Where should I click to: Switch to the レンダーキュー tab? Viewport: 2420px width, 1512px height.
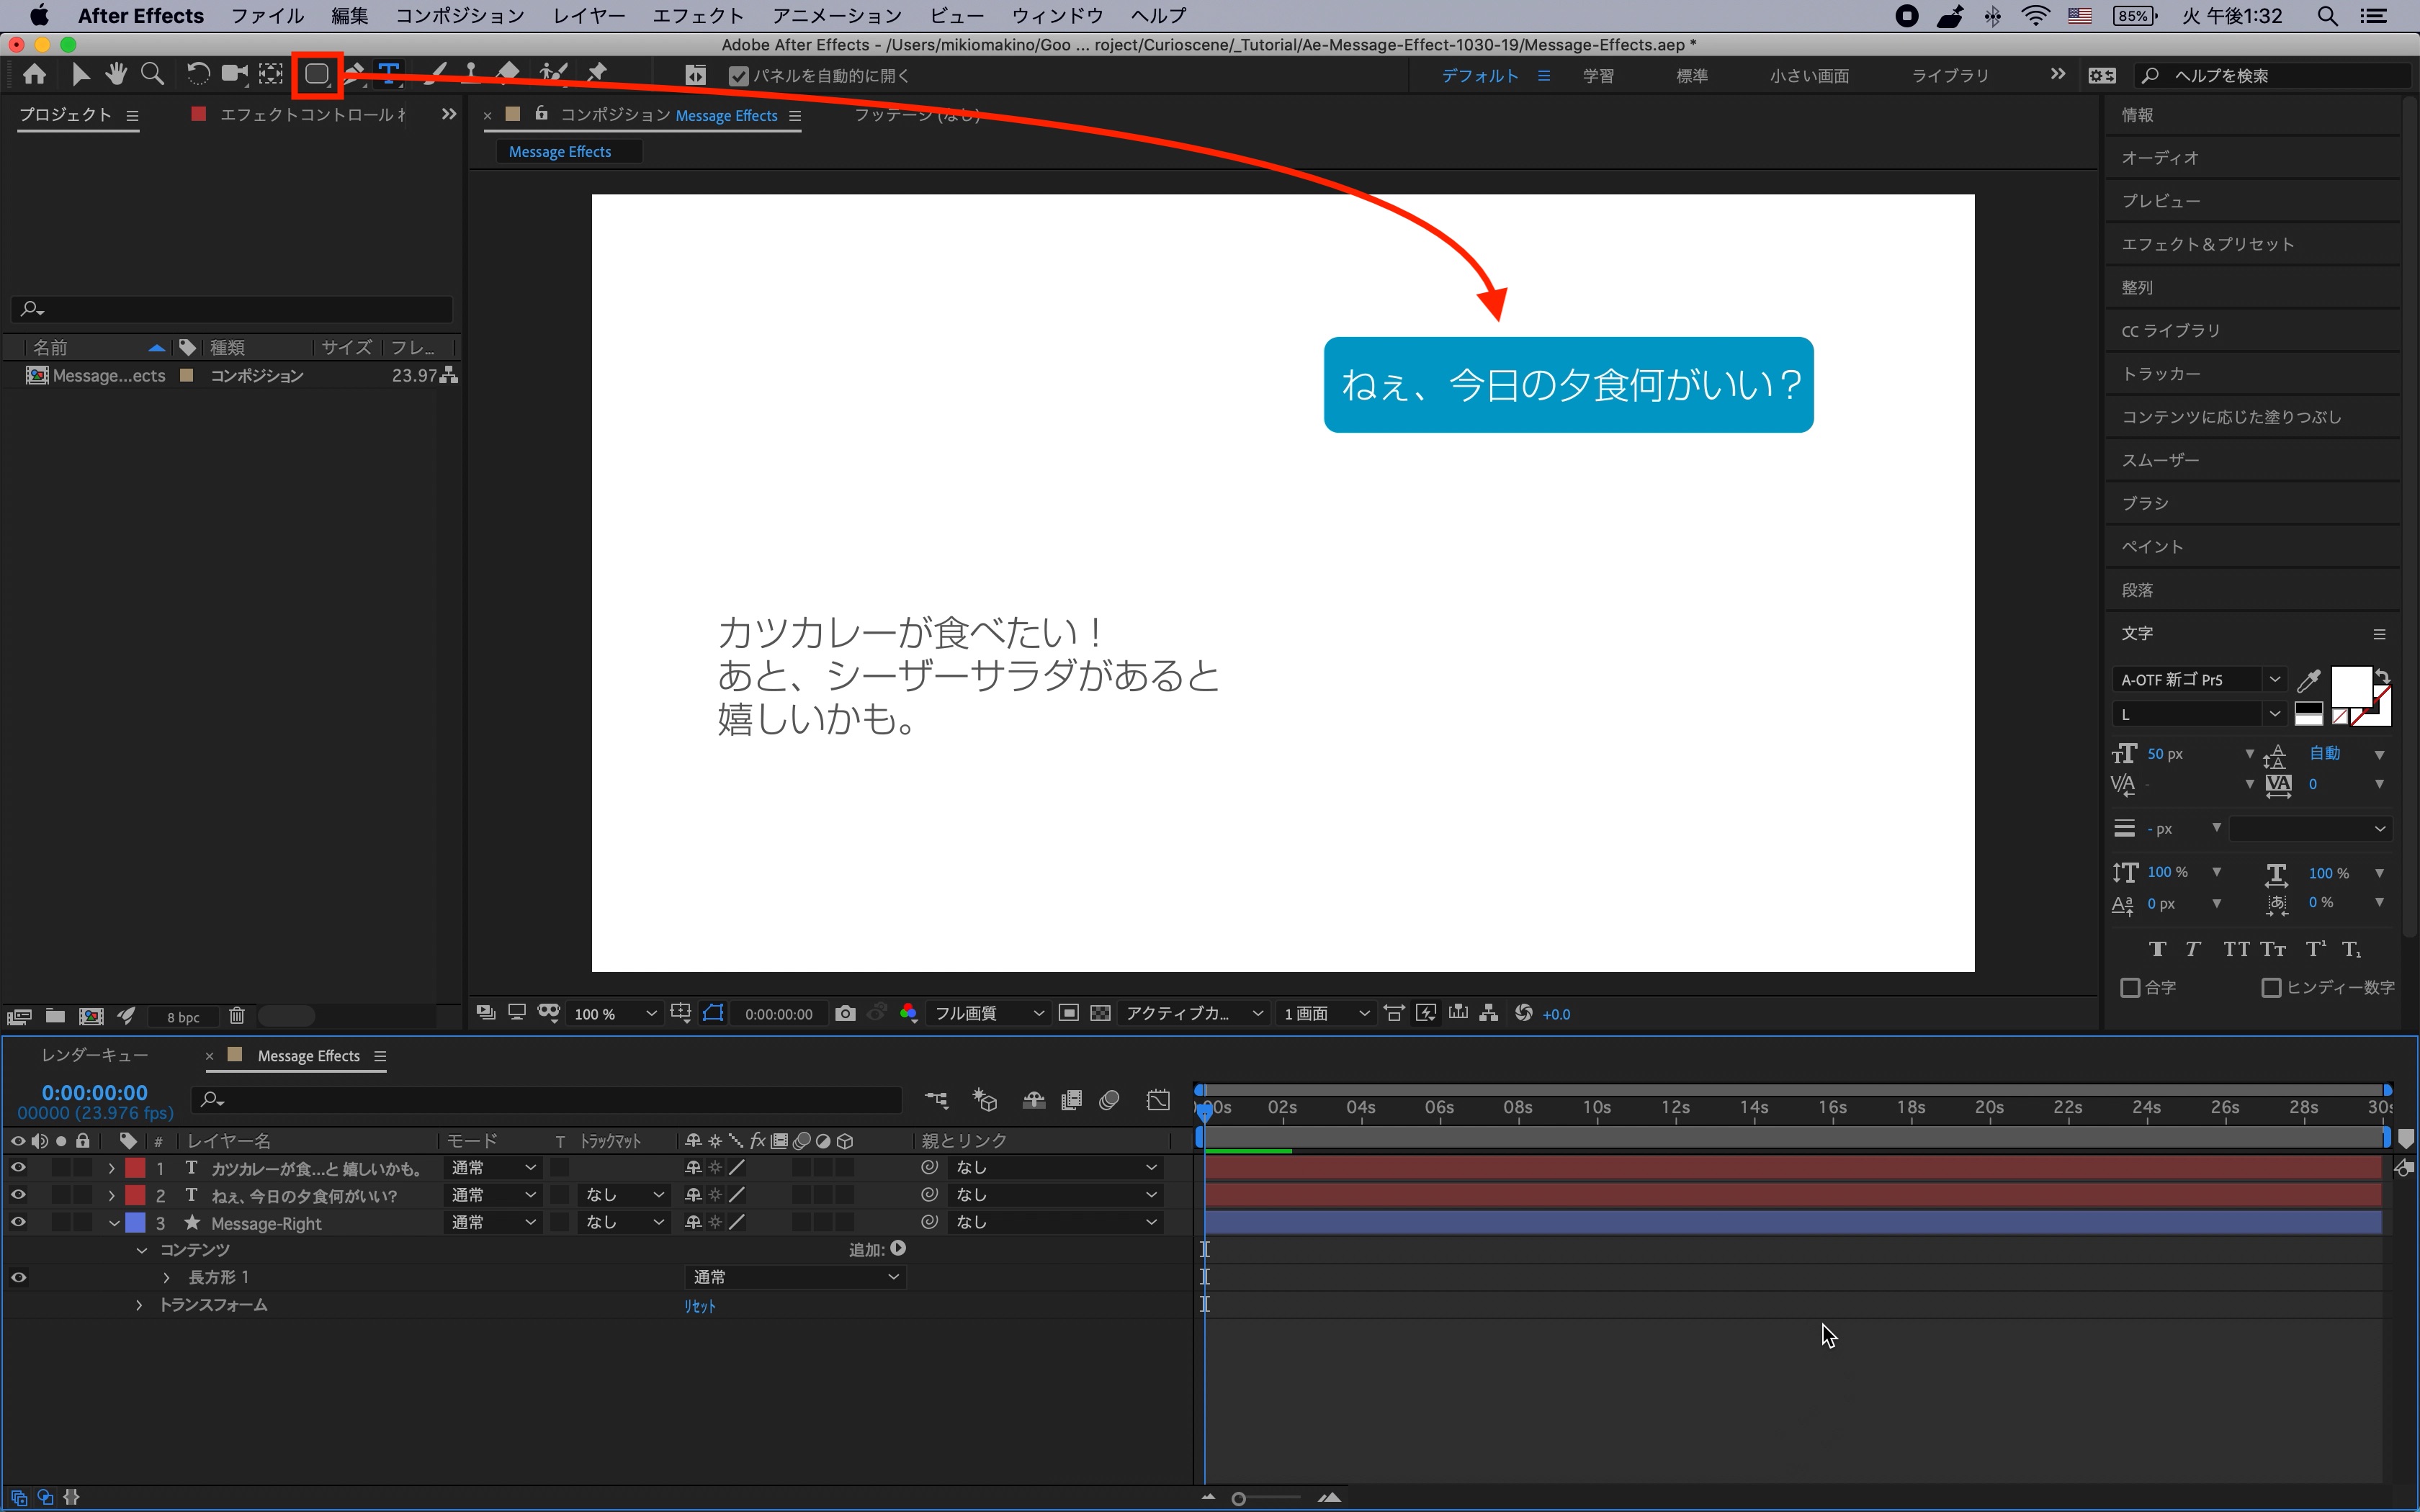[95, 1055]
